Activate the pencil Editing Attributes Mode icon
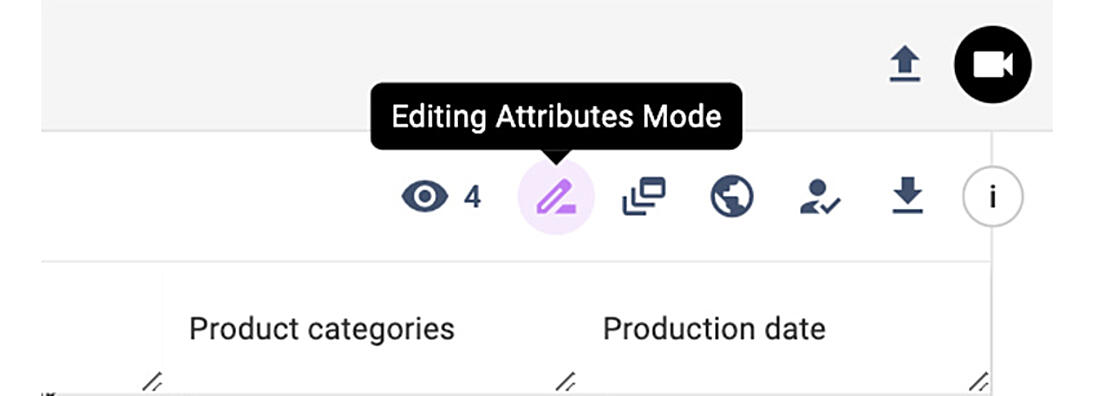Screen dimensions: 1120x396 point(556,197)
